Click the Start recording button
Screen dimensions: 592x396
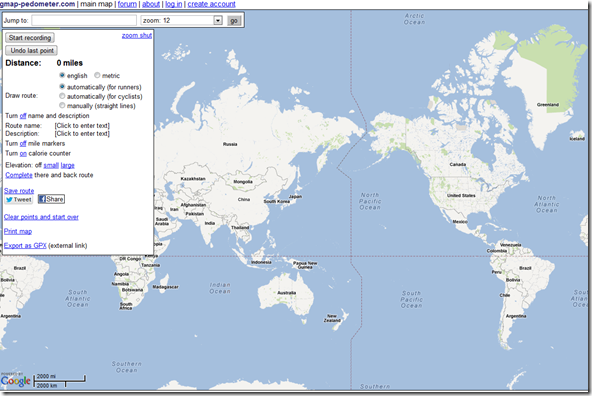[30, 38]
